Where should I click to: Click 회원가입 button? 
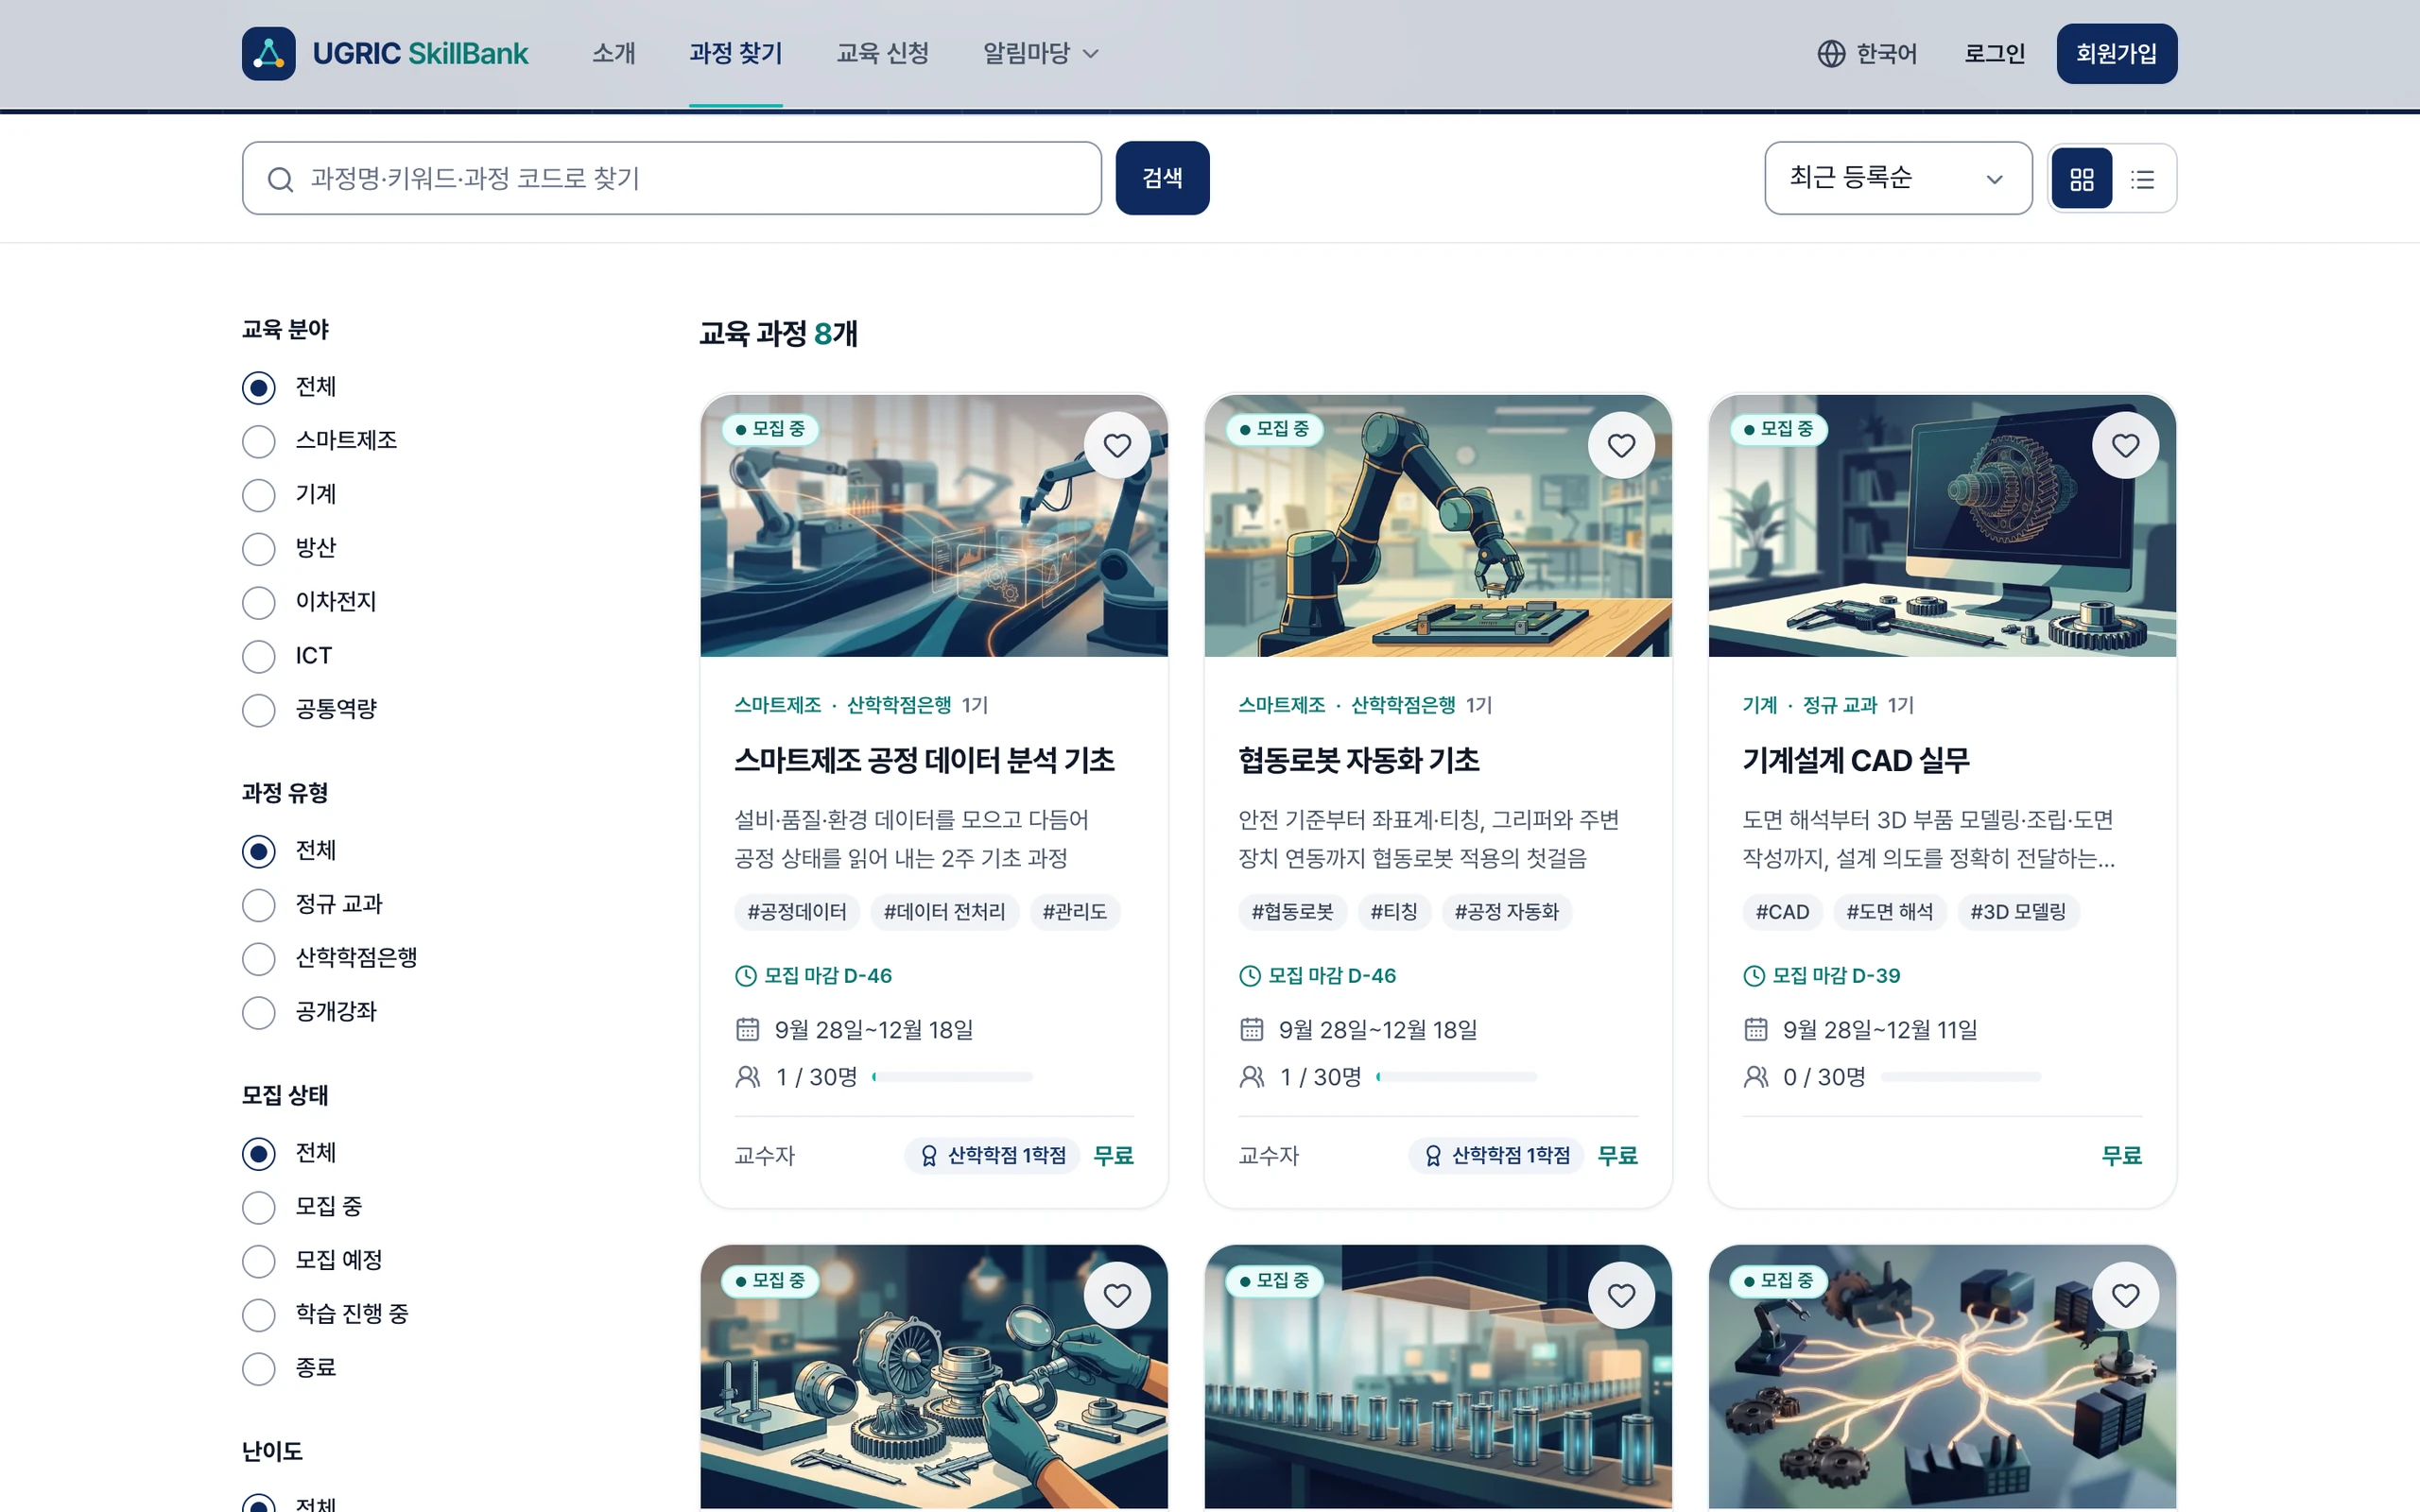pos(2116,54)
